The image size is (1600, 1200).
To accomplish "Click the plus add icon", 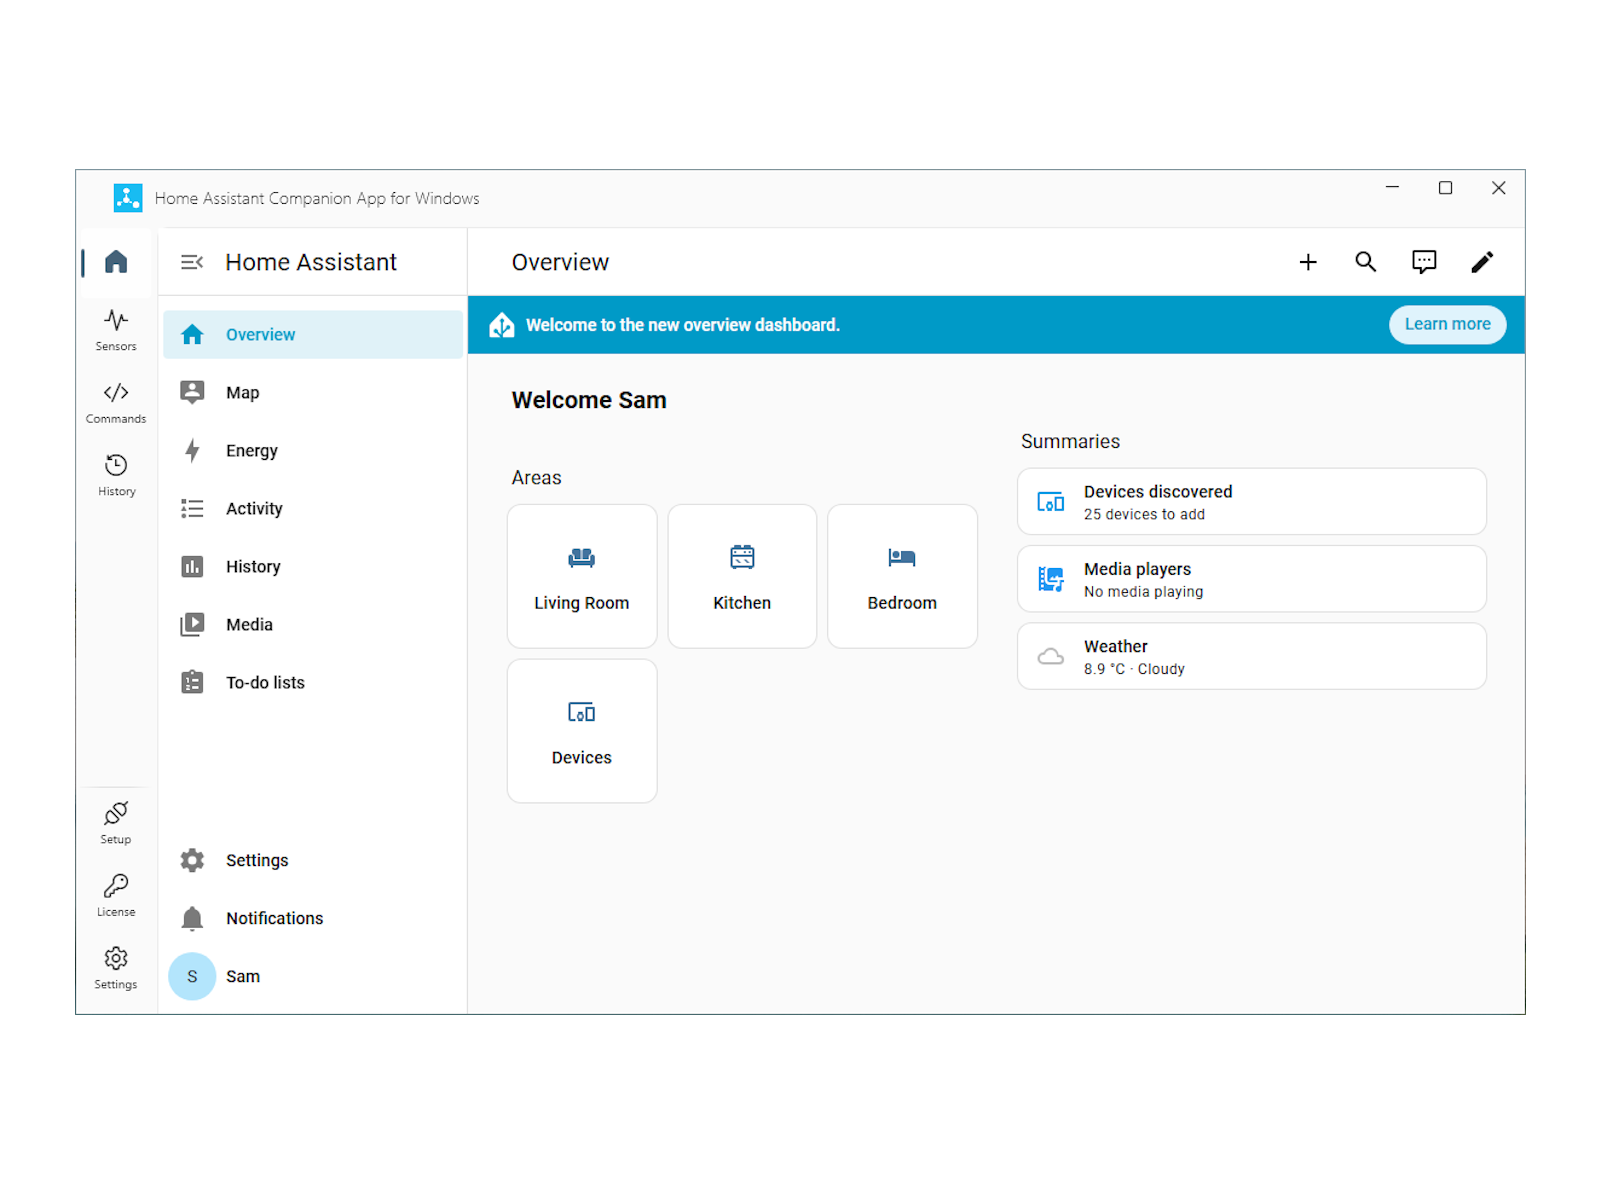I will [x=1308, y=262].
